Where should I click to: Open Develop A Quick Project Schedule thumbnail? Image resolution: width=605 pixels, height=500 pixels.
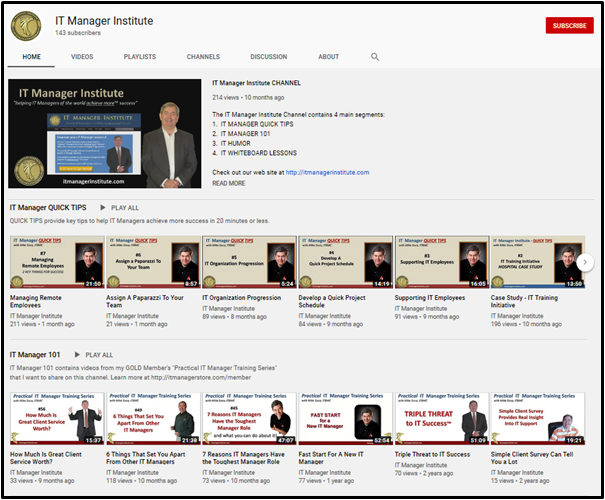pyautogui.click(x=345, y=262)
